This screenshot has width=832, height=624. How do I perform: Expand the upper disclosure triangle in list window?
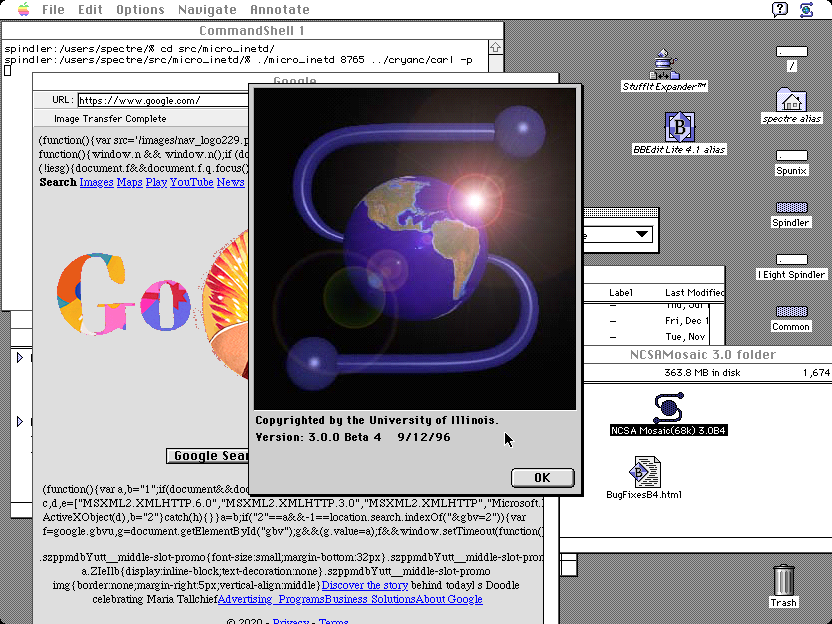click(20, 358)
